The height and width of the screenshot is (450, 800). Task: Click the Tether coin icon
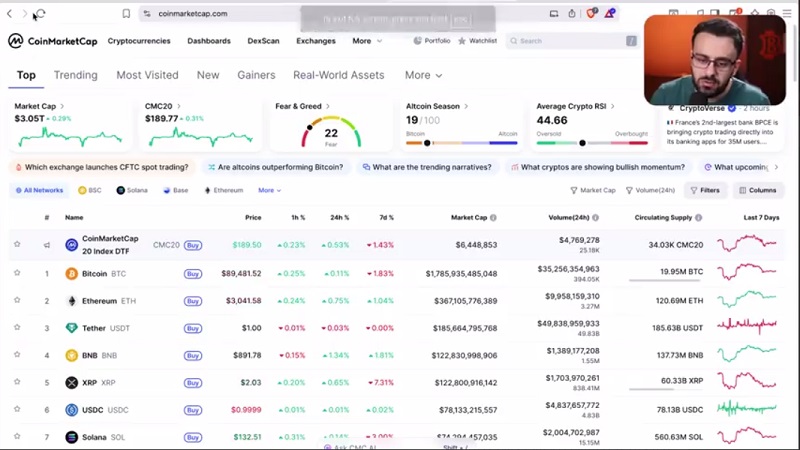tap(72, 328)
